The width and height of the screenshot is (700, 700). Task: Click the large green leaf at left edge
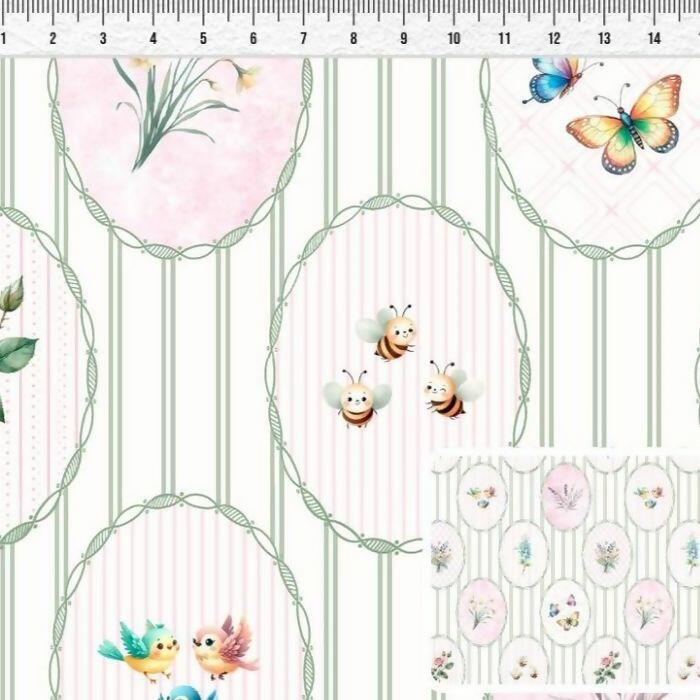[x=16, y=354]
